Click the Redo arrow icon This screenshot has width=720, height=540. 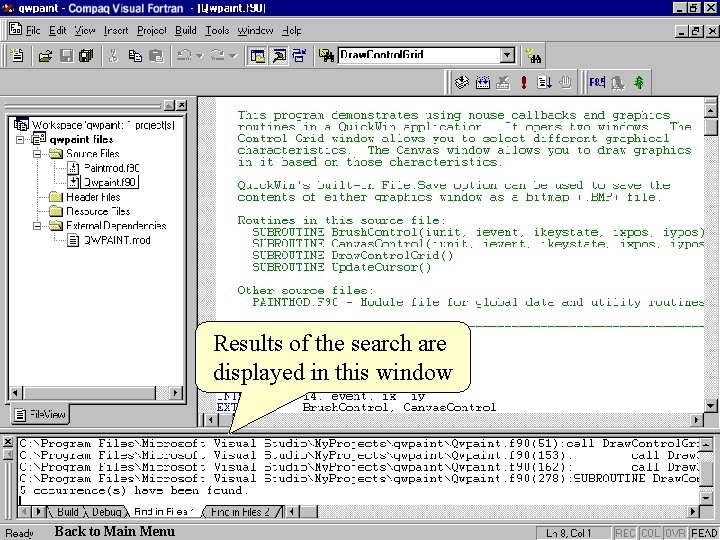tap(218, 56)
